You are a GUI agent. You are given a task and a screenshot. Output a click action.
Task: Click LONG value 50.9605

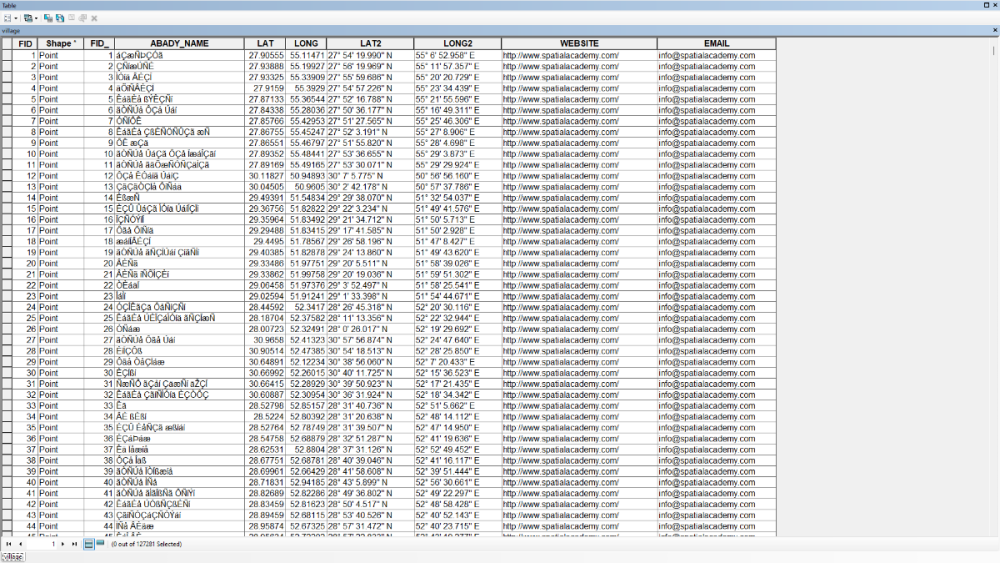(x=306, y=186)
